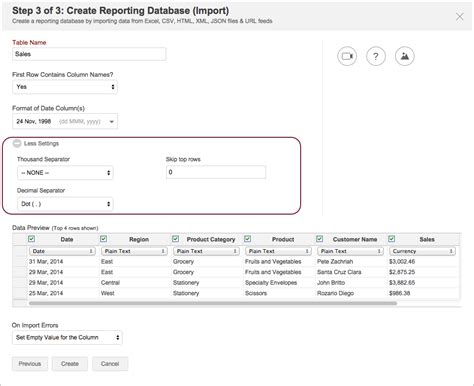Click the Customer Name column header

coord(355,239)
